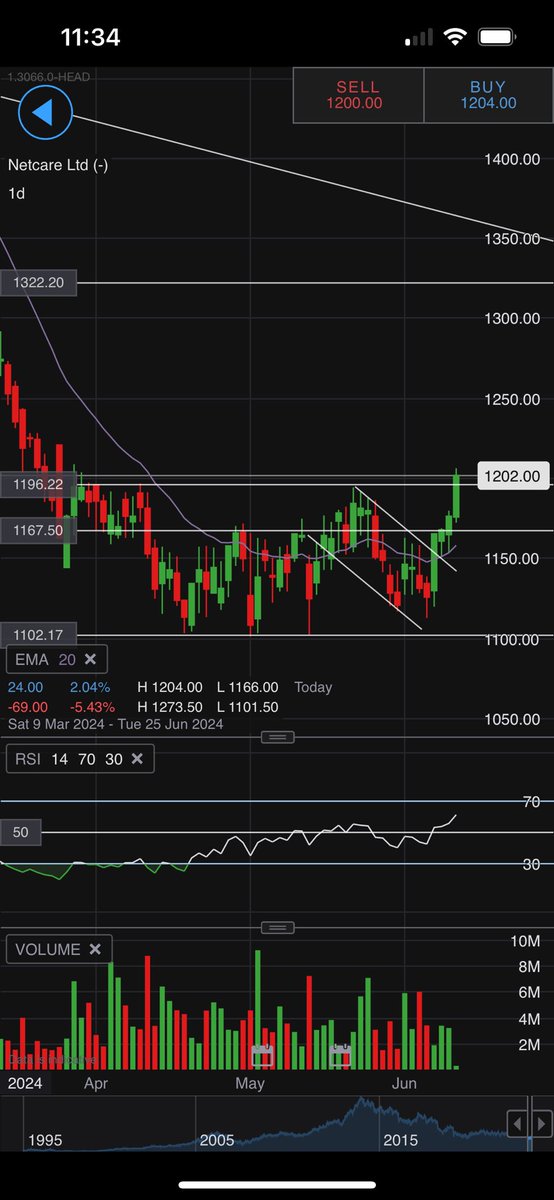This screenshot has width=554, height=1200.
Task: Click the -69.00 change value
Action: coord(28,707)
